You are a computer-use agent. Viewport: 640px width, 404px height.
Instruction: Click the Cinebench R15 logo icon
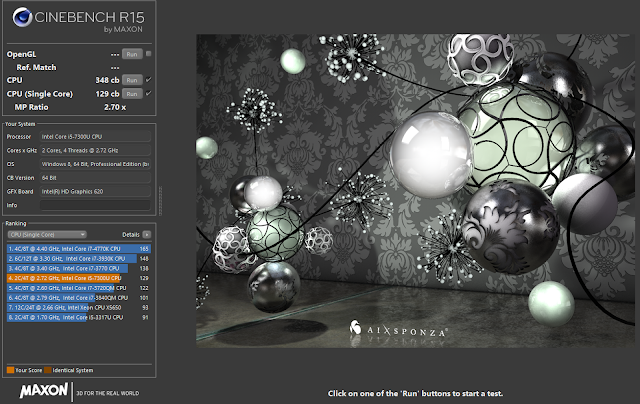(22, 17)
